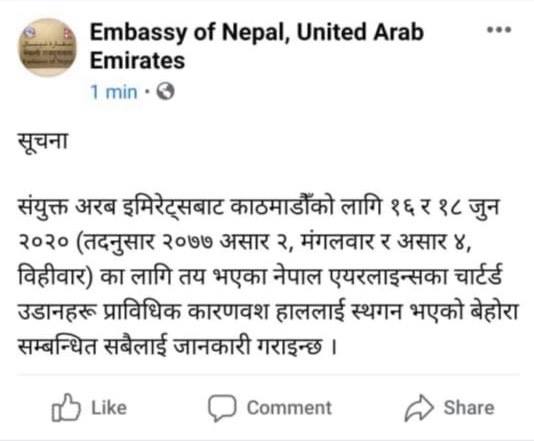The image size is (534, 441).
Task: Click the Share button label
Action: click(469, 408)
